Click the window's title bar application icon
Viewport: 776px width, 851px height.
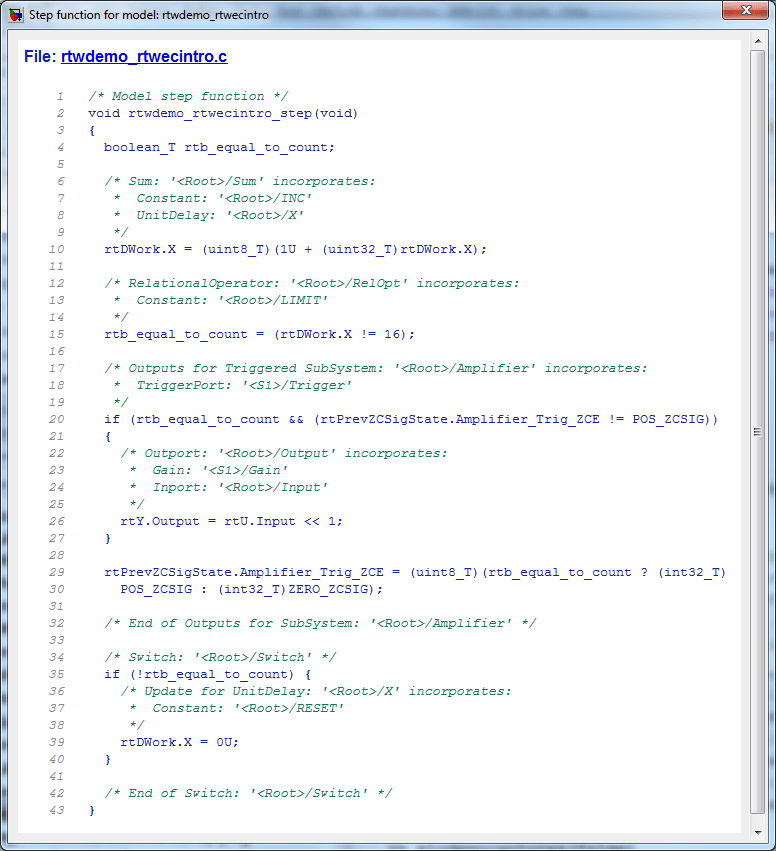tap(16, 15)
